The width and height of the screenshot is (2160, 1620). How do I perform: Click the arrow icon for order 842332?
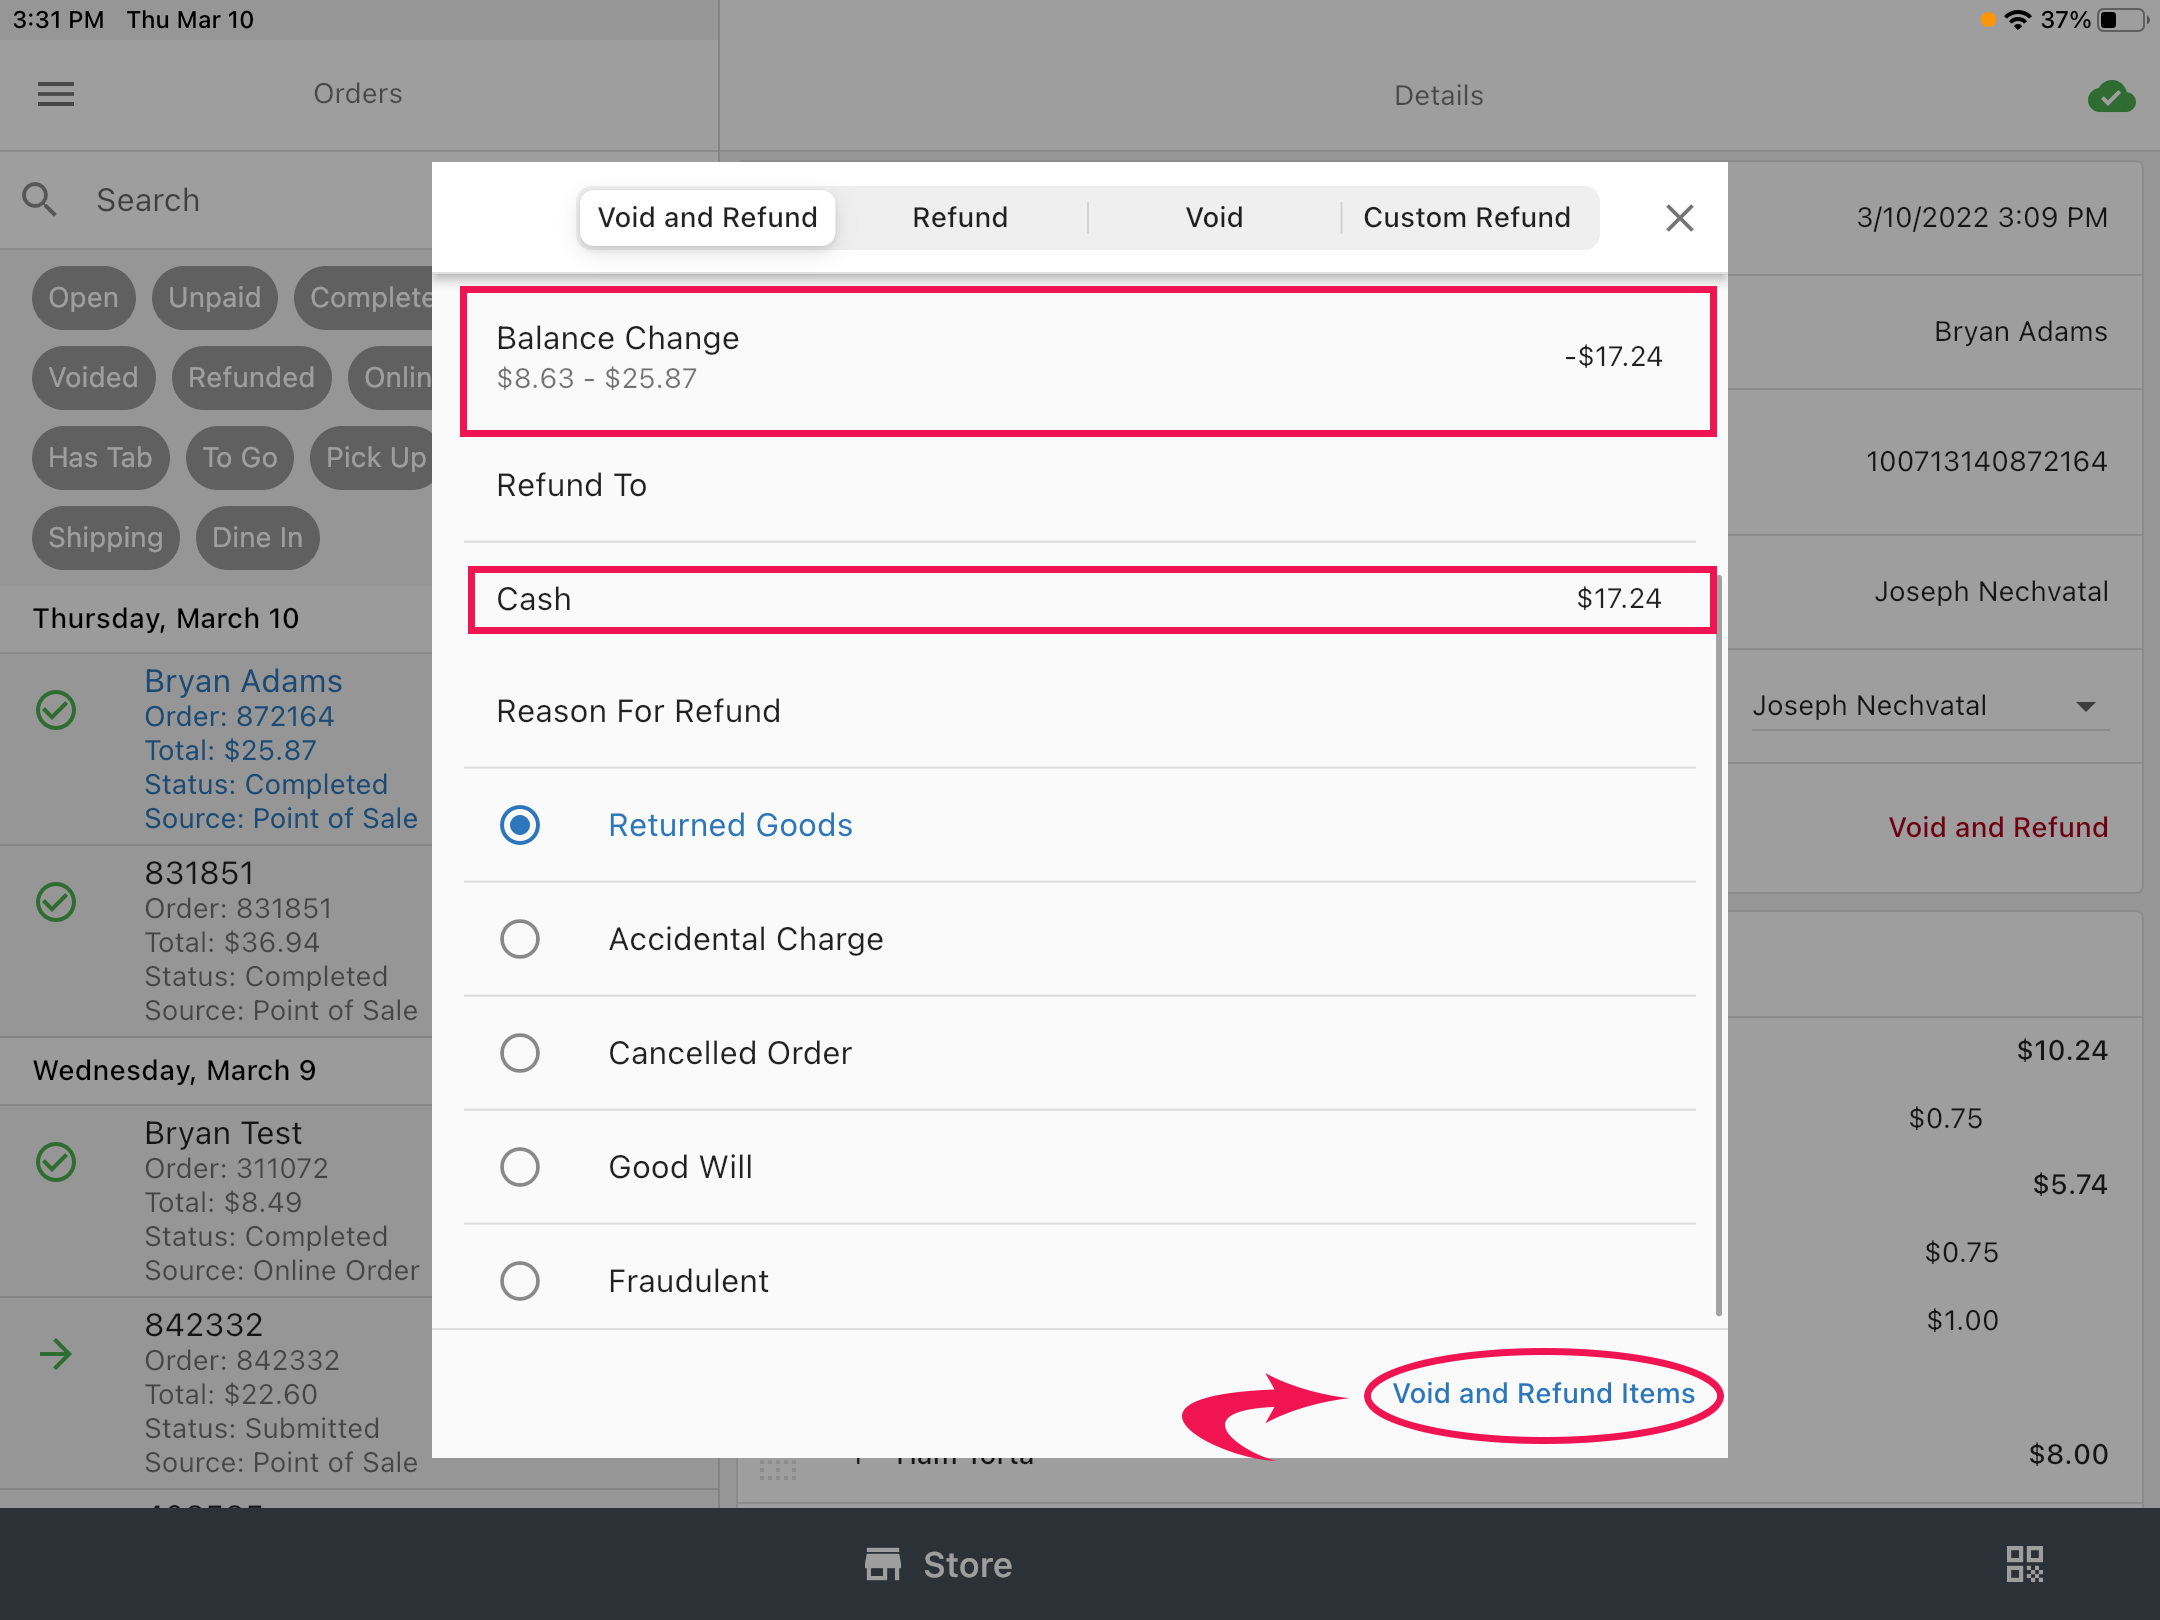(x=56, y=1355)
